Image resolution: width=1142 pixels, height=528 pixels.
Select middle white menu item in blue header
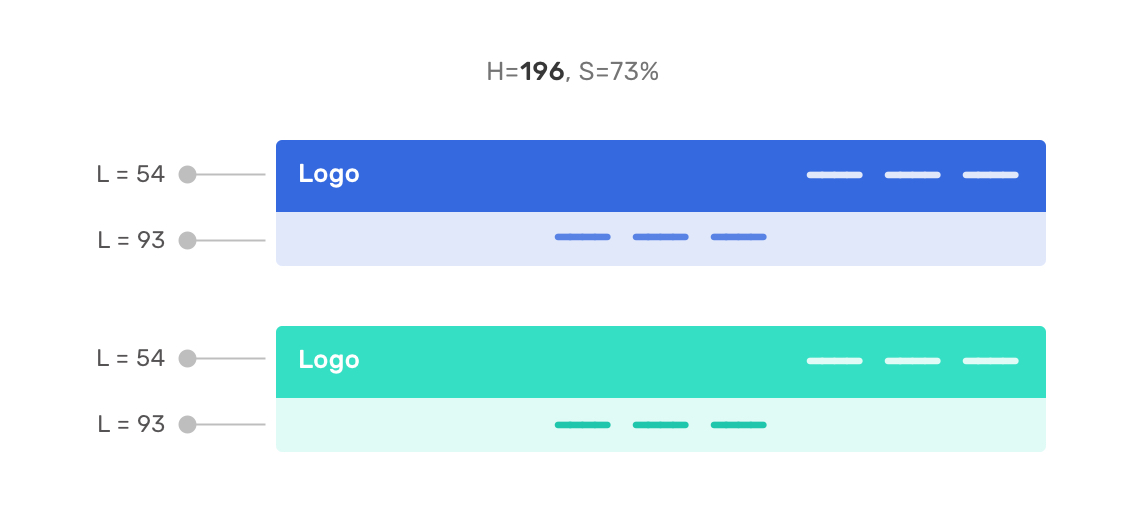click(912, 175)
